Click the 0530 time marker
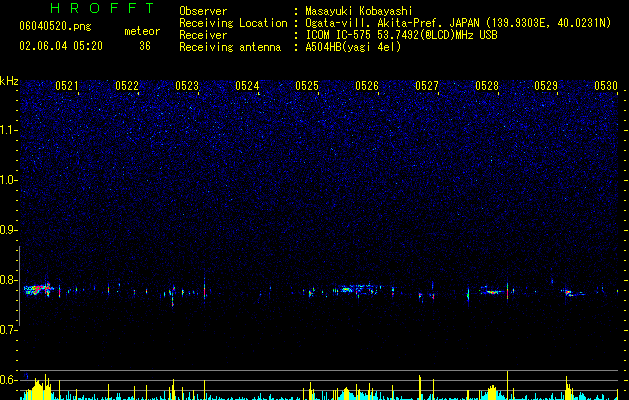Image resolution: width=629 pixels, height=400 pixels. [x=606, y=86]
